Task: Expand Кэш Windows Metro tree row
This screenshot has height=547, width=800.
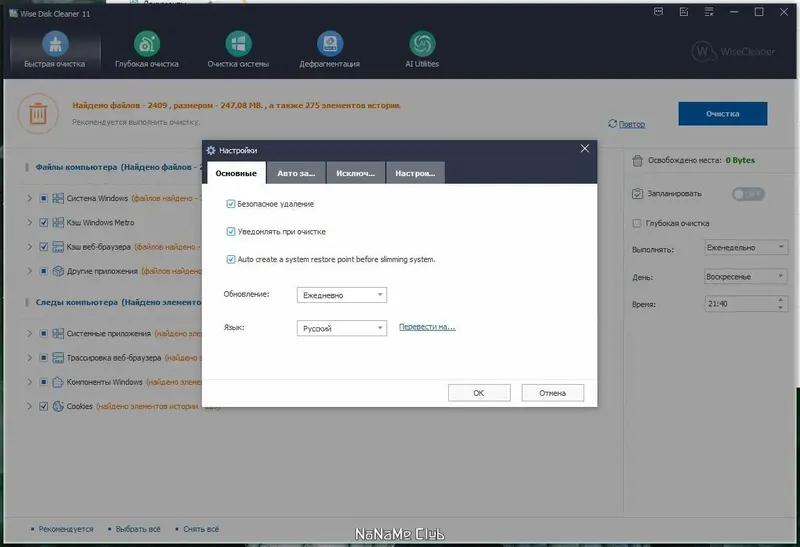Action: click(30, 222)
